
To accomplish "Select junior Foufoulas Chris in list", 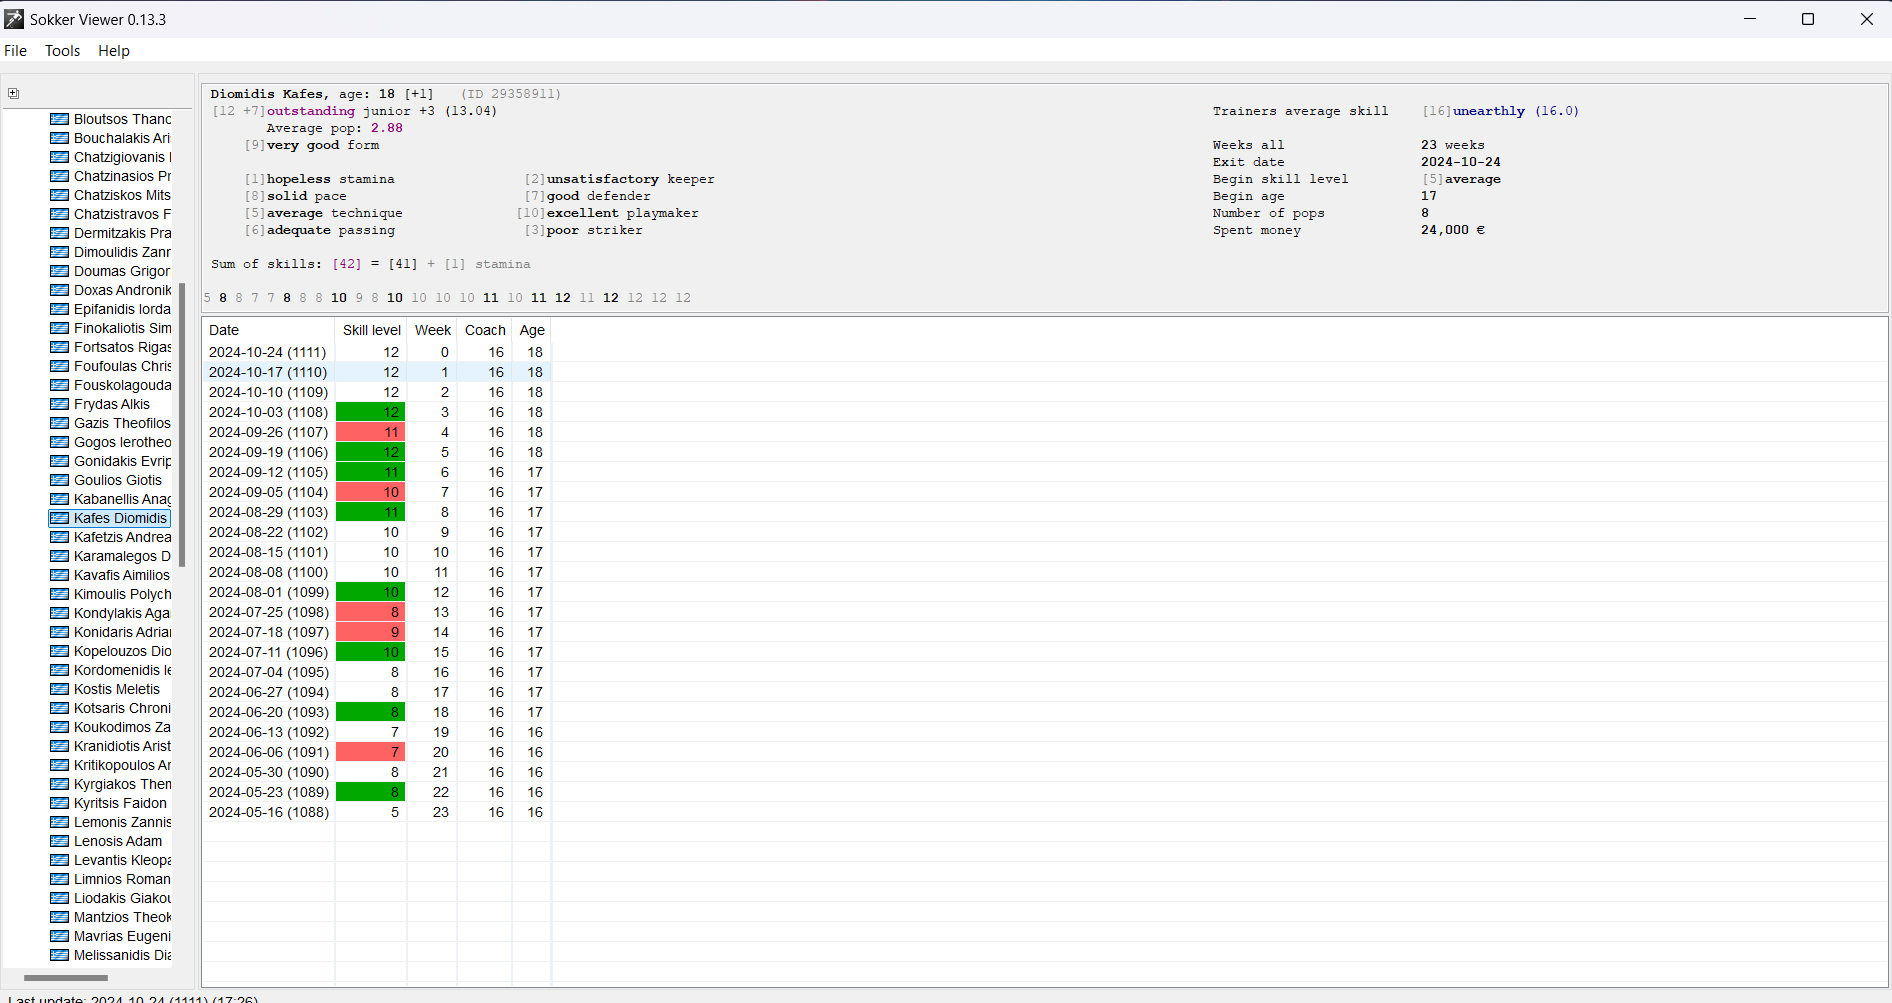I will click(x=122, y=366).
